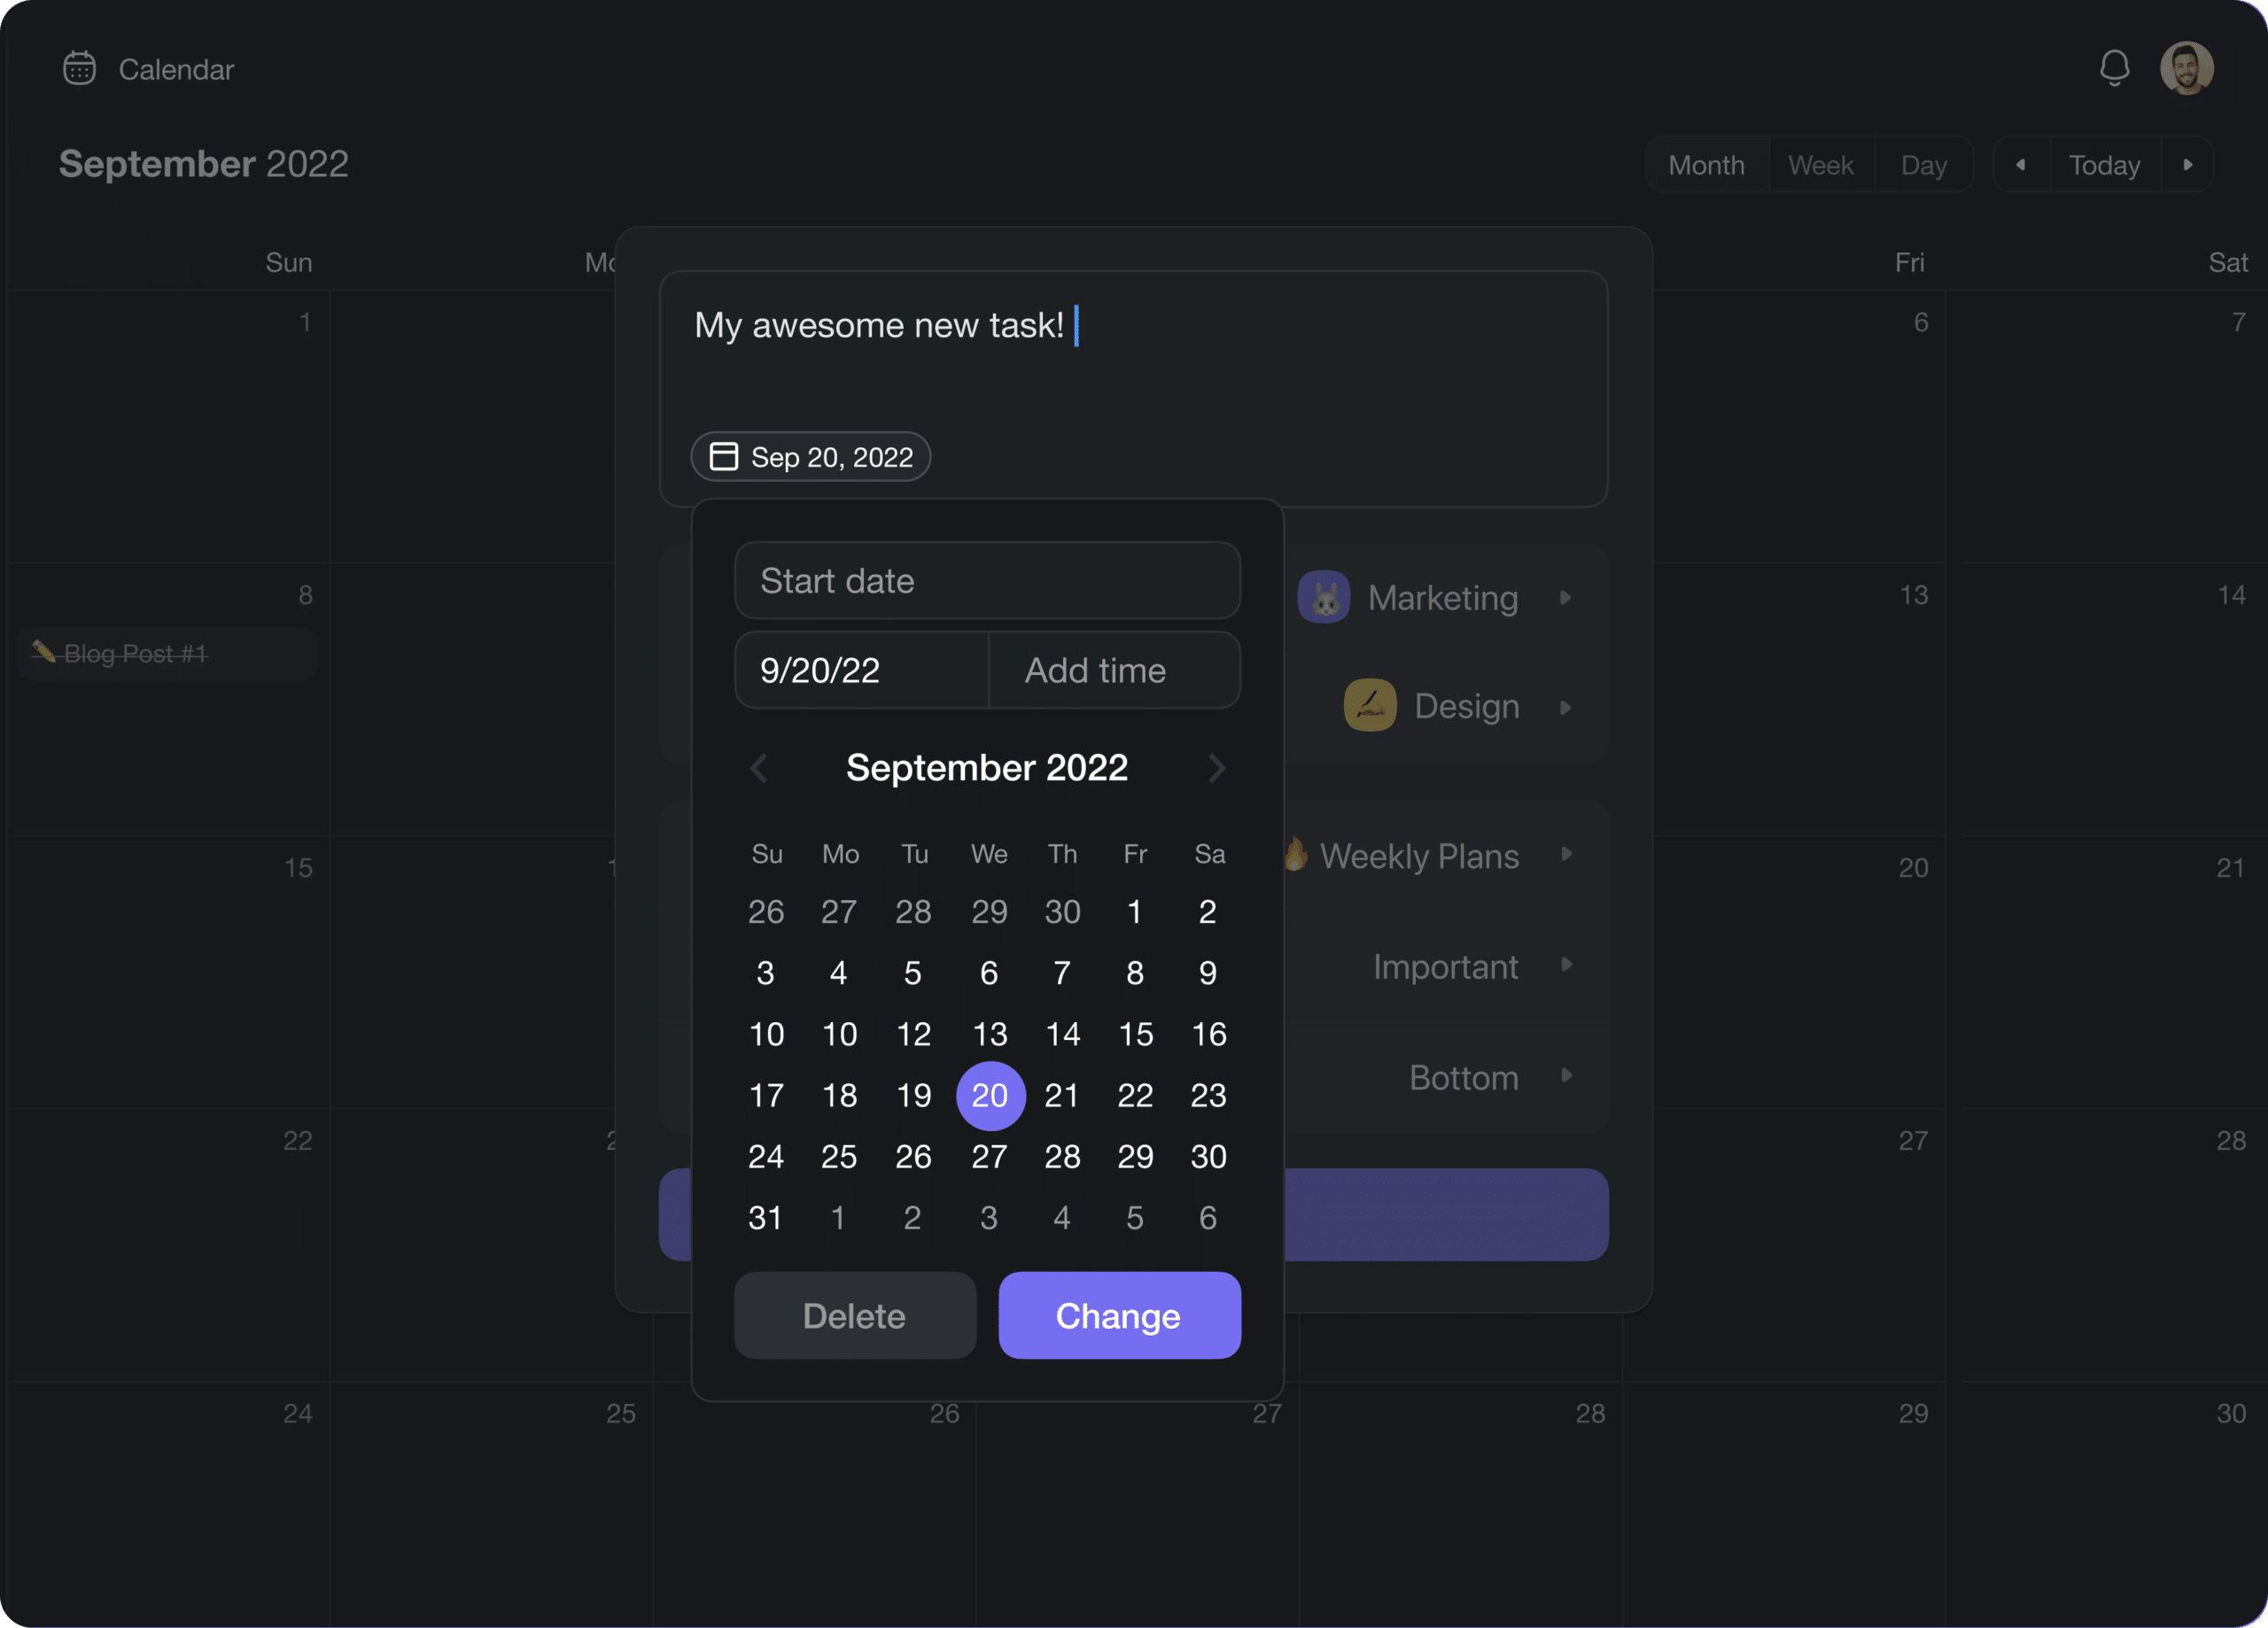
Task: Click the Delete button in date picker
Action: pyautogui.click(x=854, y=1314)
